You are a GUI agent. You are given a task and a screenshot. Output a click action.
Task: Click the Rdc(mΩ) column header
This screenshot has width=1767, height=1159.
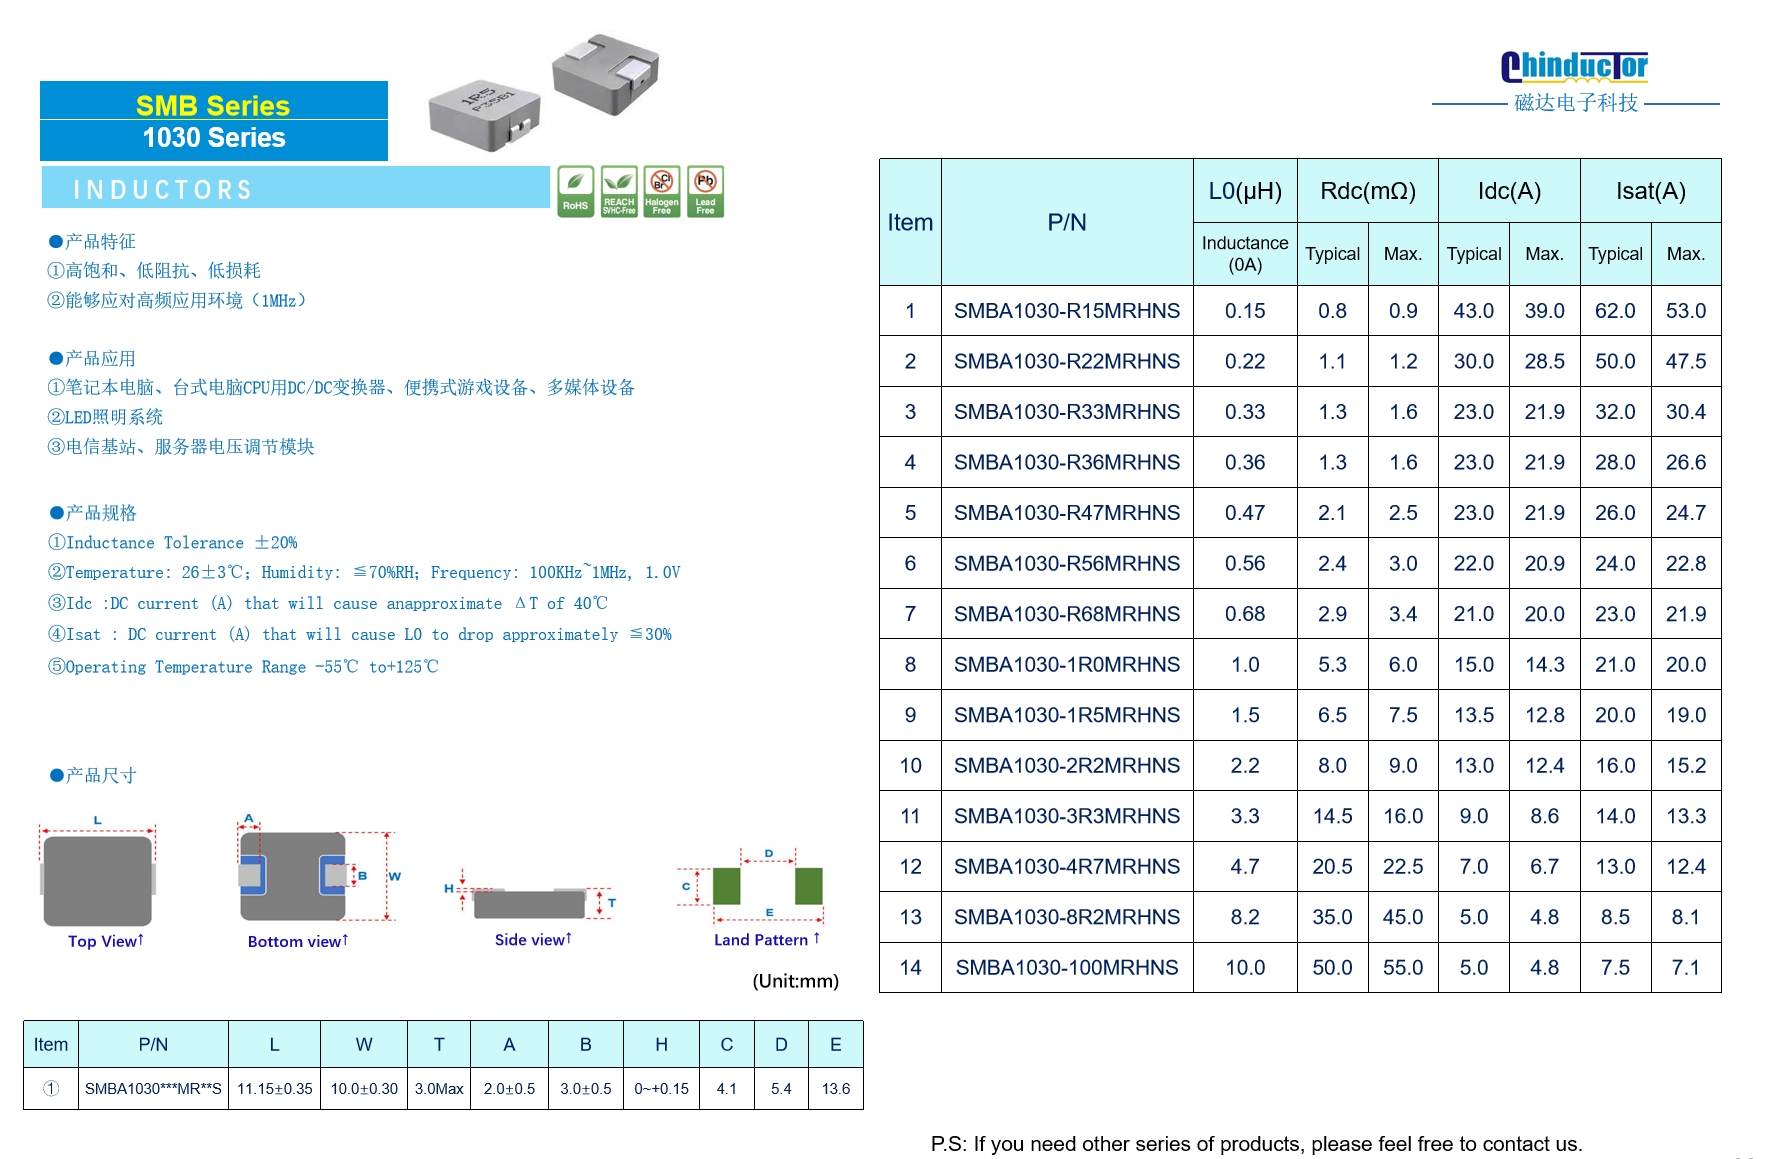[1368, 191]
